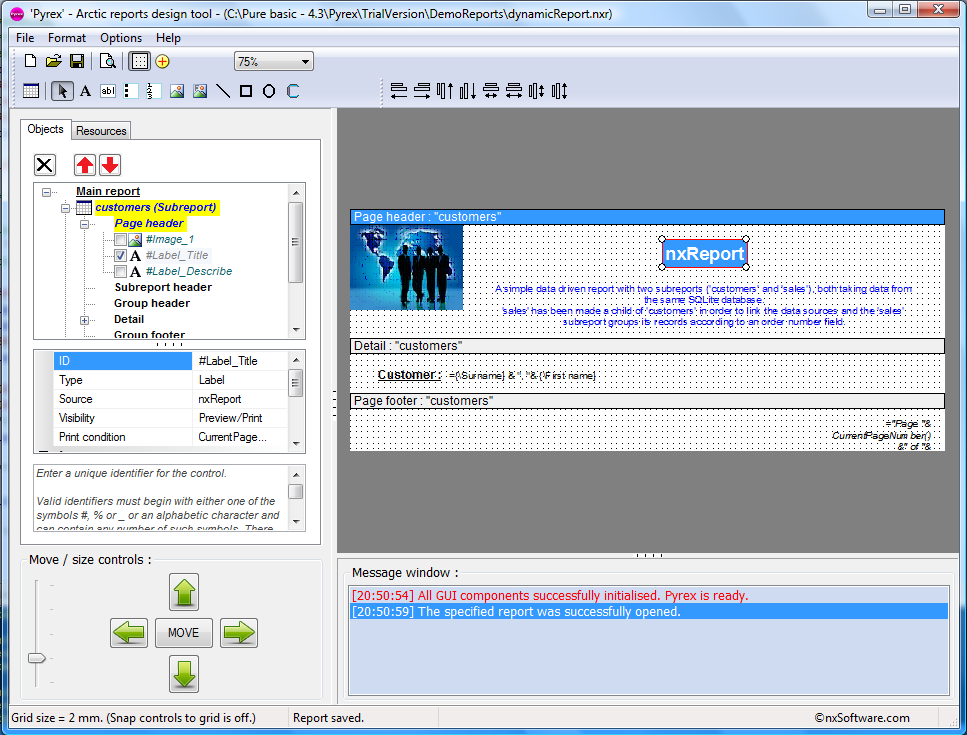
Task: Collapse the Page header tree node
Action: [85, 224]
